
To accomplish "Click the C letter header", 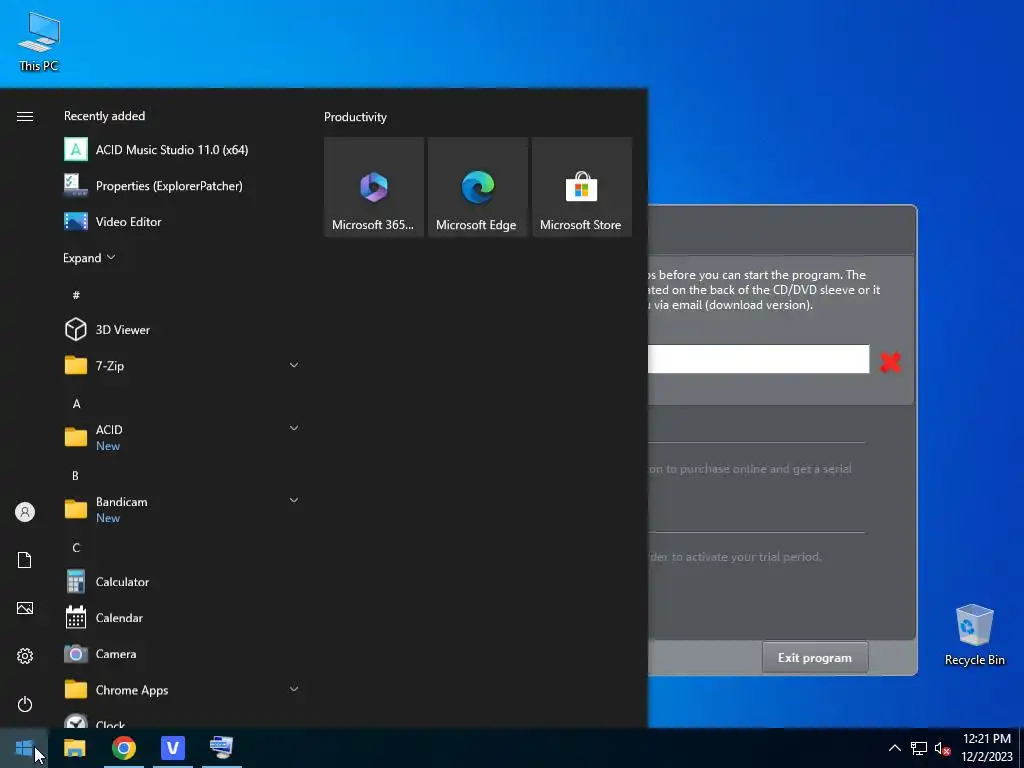I will (76, 547).
